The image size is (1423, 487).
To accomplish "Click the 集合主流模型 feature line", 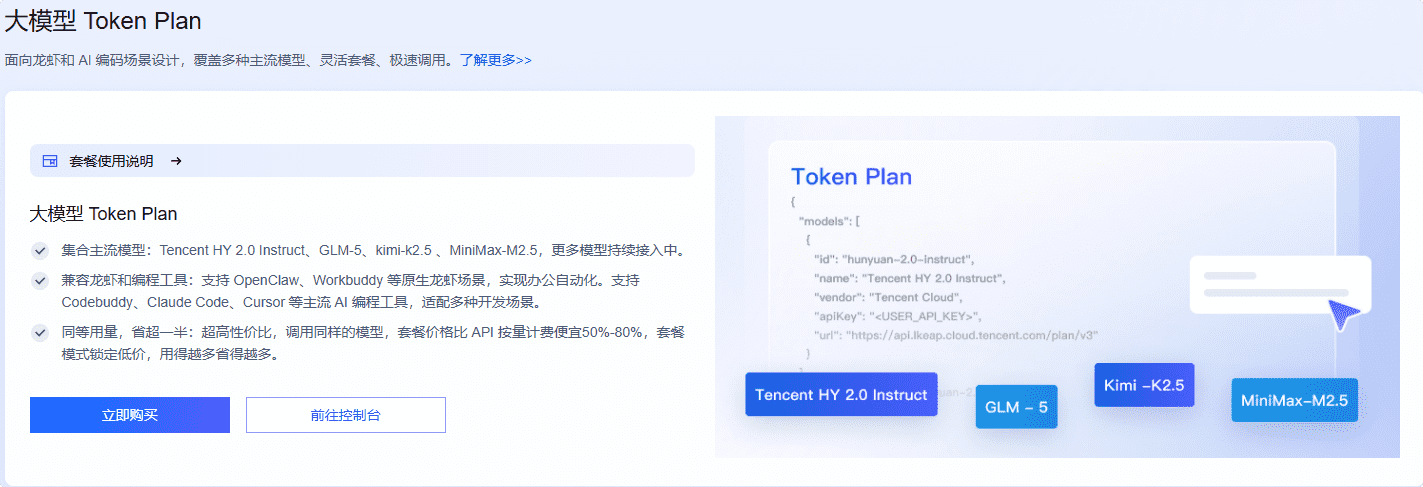I will click(374, 250).
